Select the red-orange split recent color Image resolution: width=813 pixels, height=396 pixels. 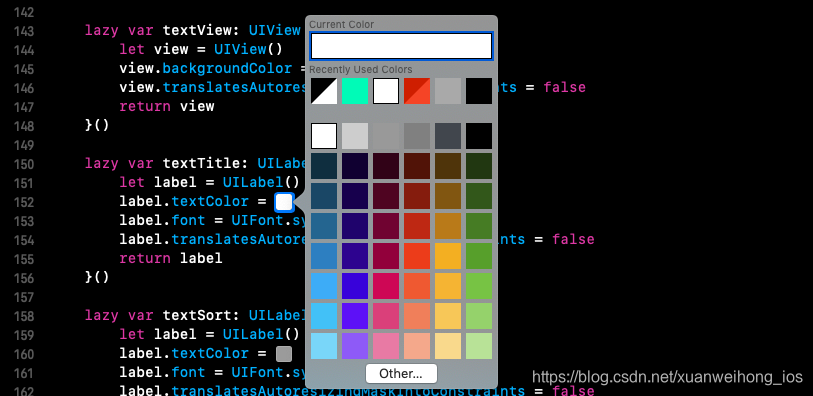coord(417,91)
